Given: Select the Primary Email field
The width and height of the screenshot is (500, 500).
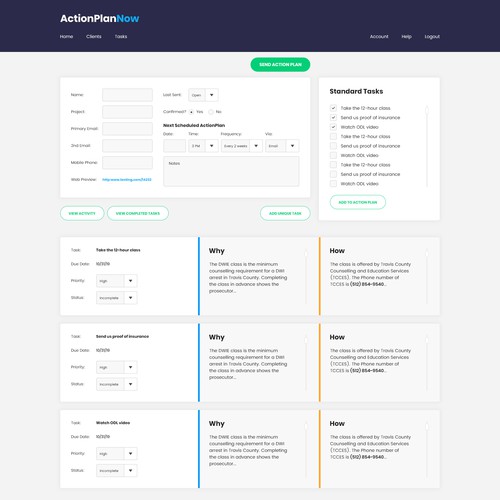Looking at the screenshot, I should tap(127, 129).
